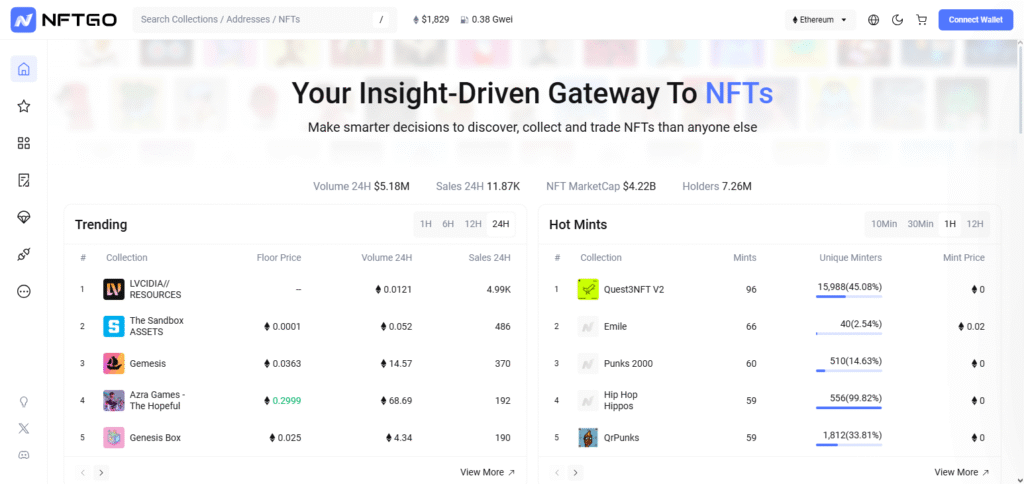Click the search collections input field
The image size is (1024, 484).
pos(264,20)
